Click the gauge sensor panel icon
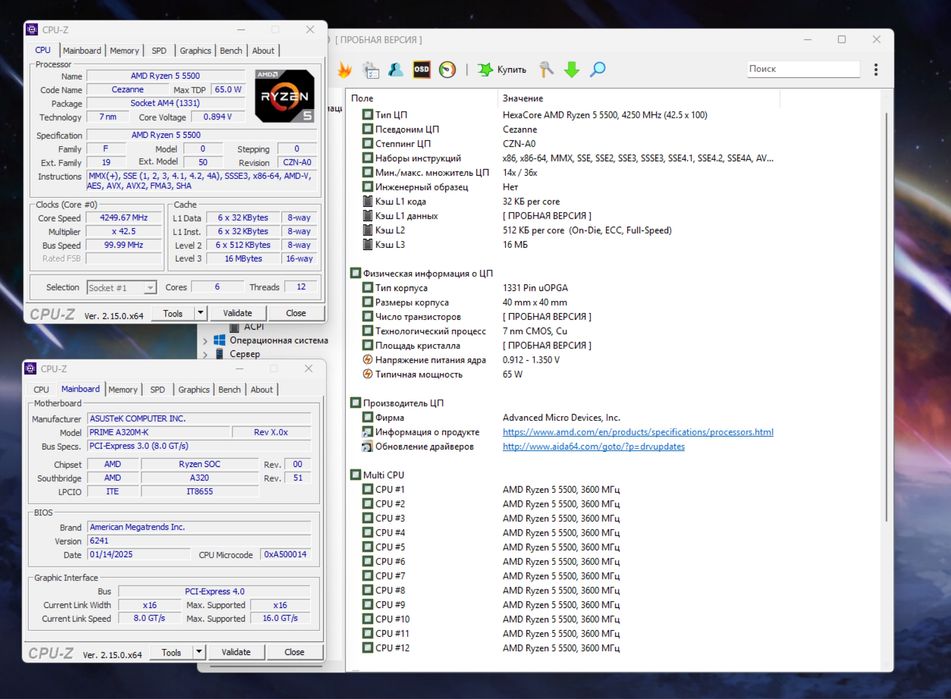Screen dimensions: 951x699 pos(447,70)
